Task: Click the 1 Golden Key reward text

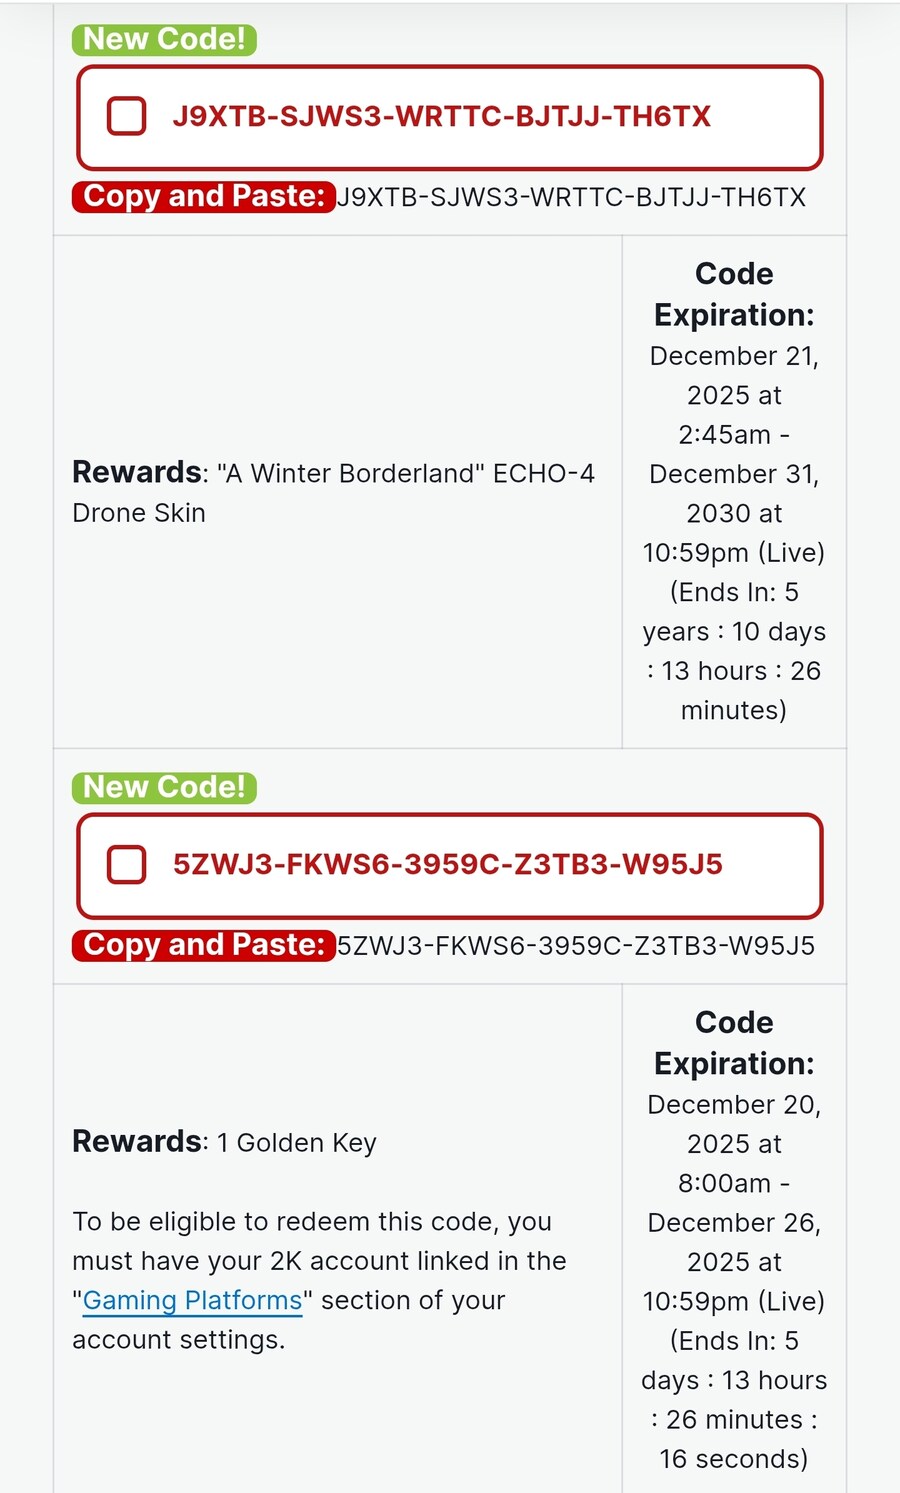Action: pyautogui.click(x=296, y=1142)
